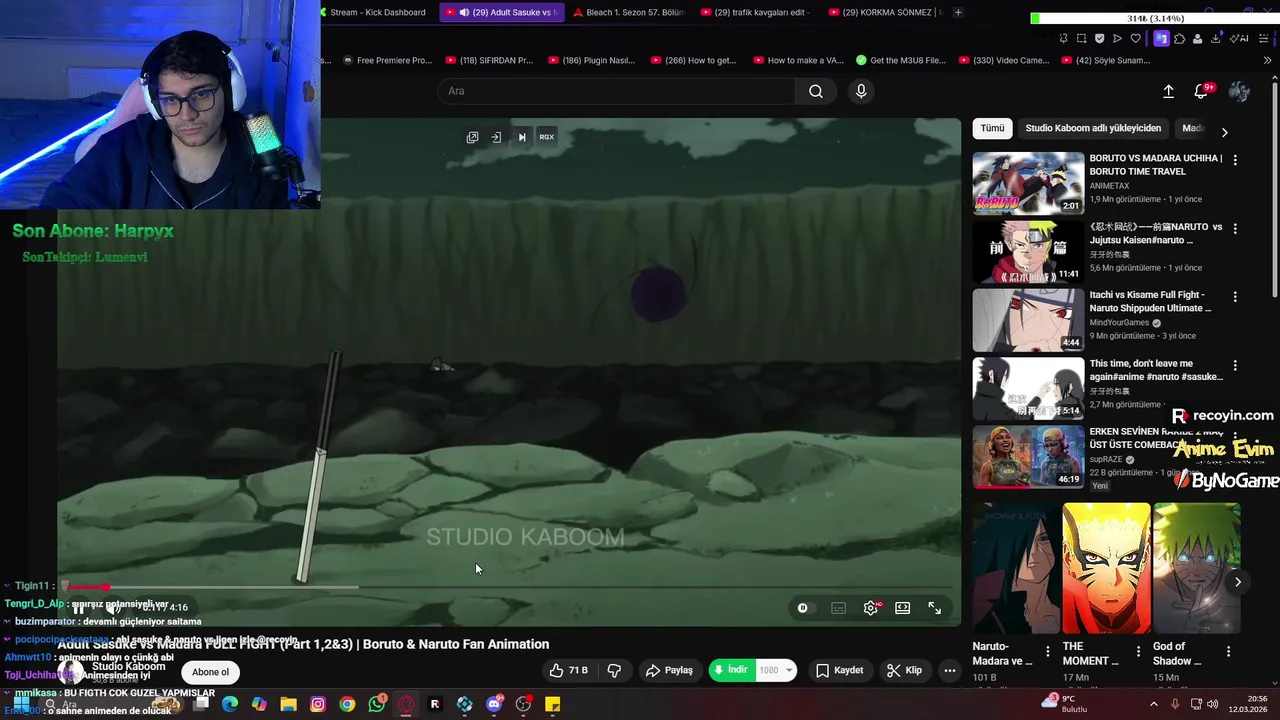Click the browser send flow arrow icon
Viewport: 1280px width, 720px height.
1117,38
